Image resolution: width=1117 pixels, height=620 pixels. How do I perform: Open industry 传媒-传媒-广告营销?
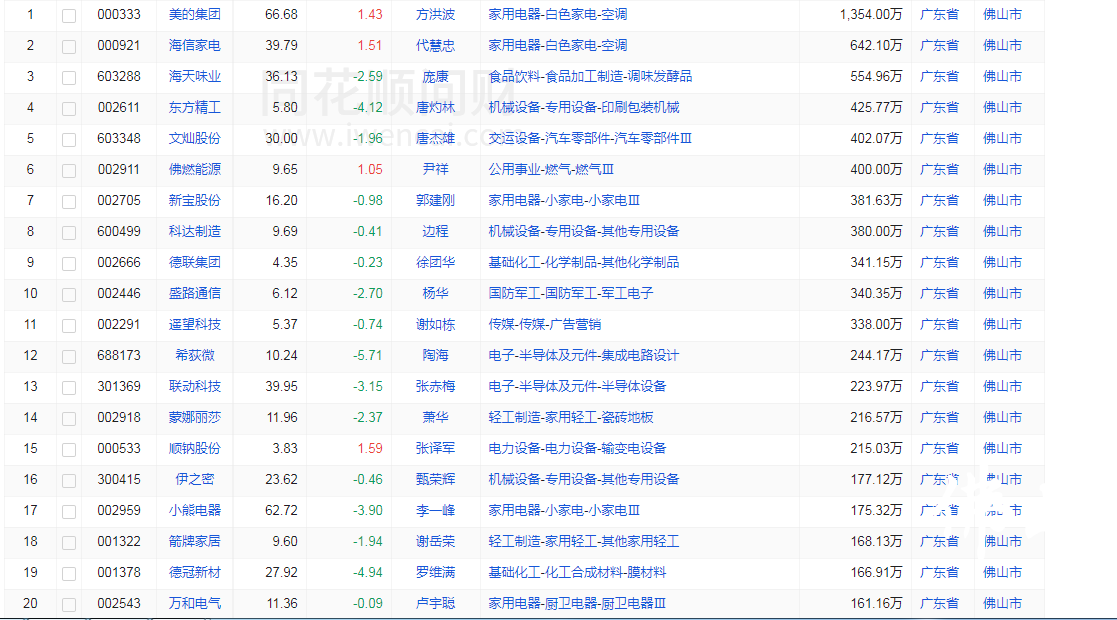coord(545,324)
